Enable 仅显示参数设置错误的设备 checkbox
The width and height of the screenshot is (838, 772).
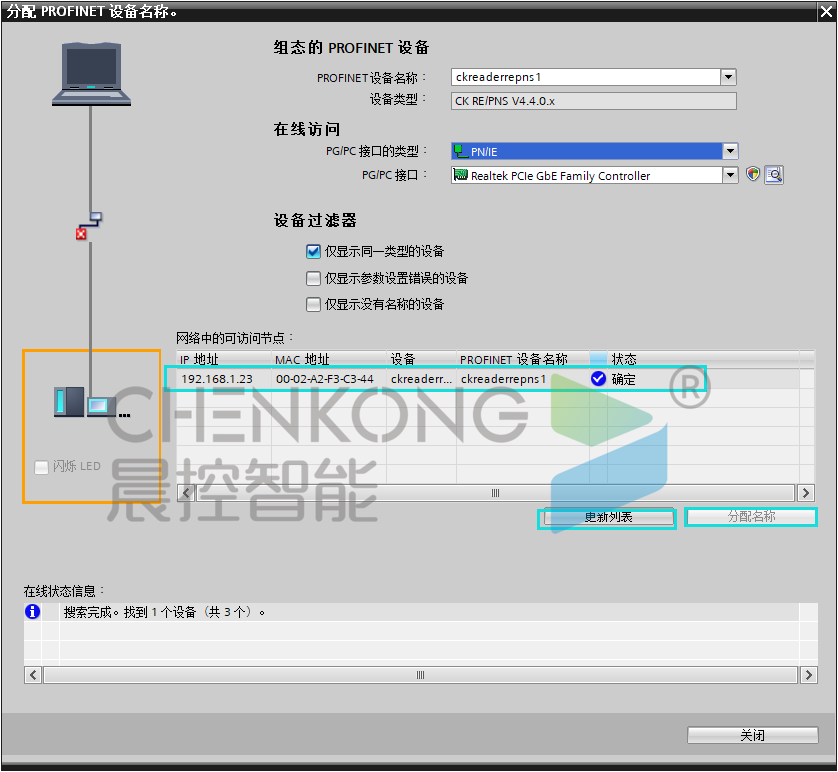pyautogui.click(x=314, y=278)
